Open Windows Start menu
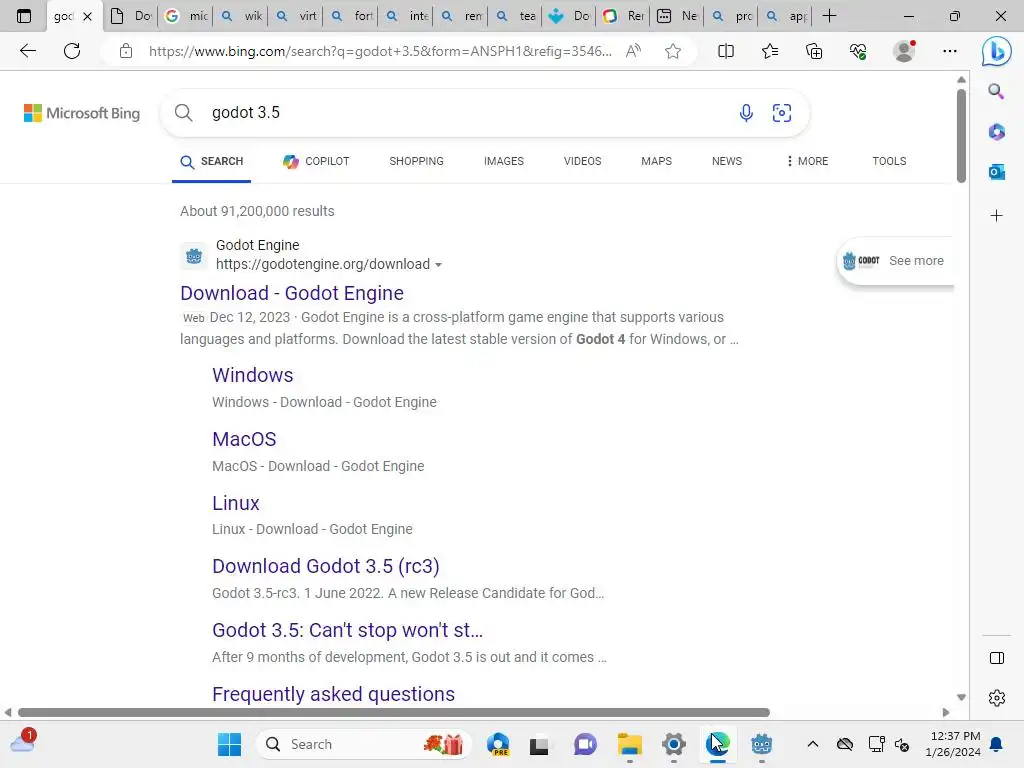Screen dimensions: 1024x768 (229, 744)
